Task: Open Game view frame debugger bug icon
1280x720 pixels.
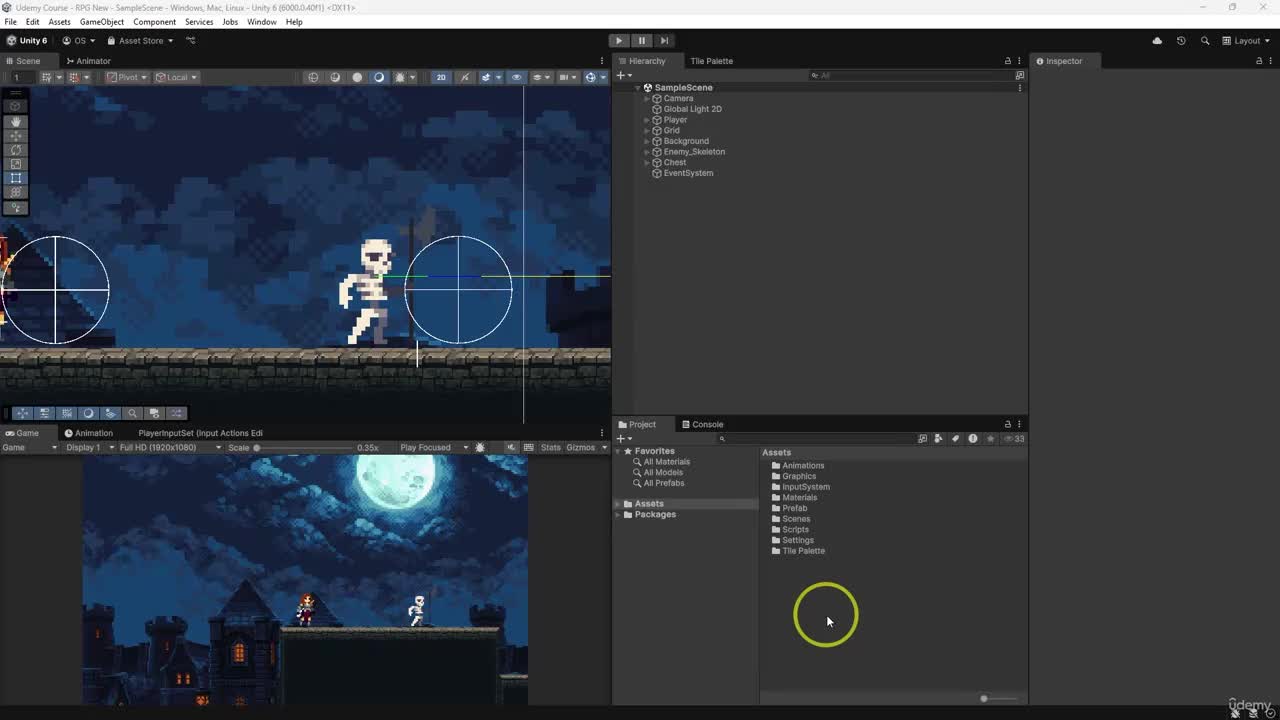Action: coord(480,447)
